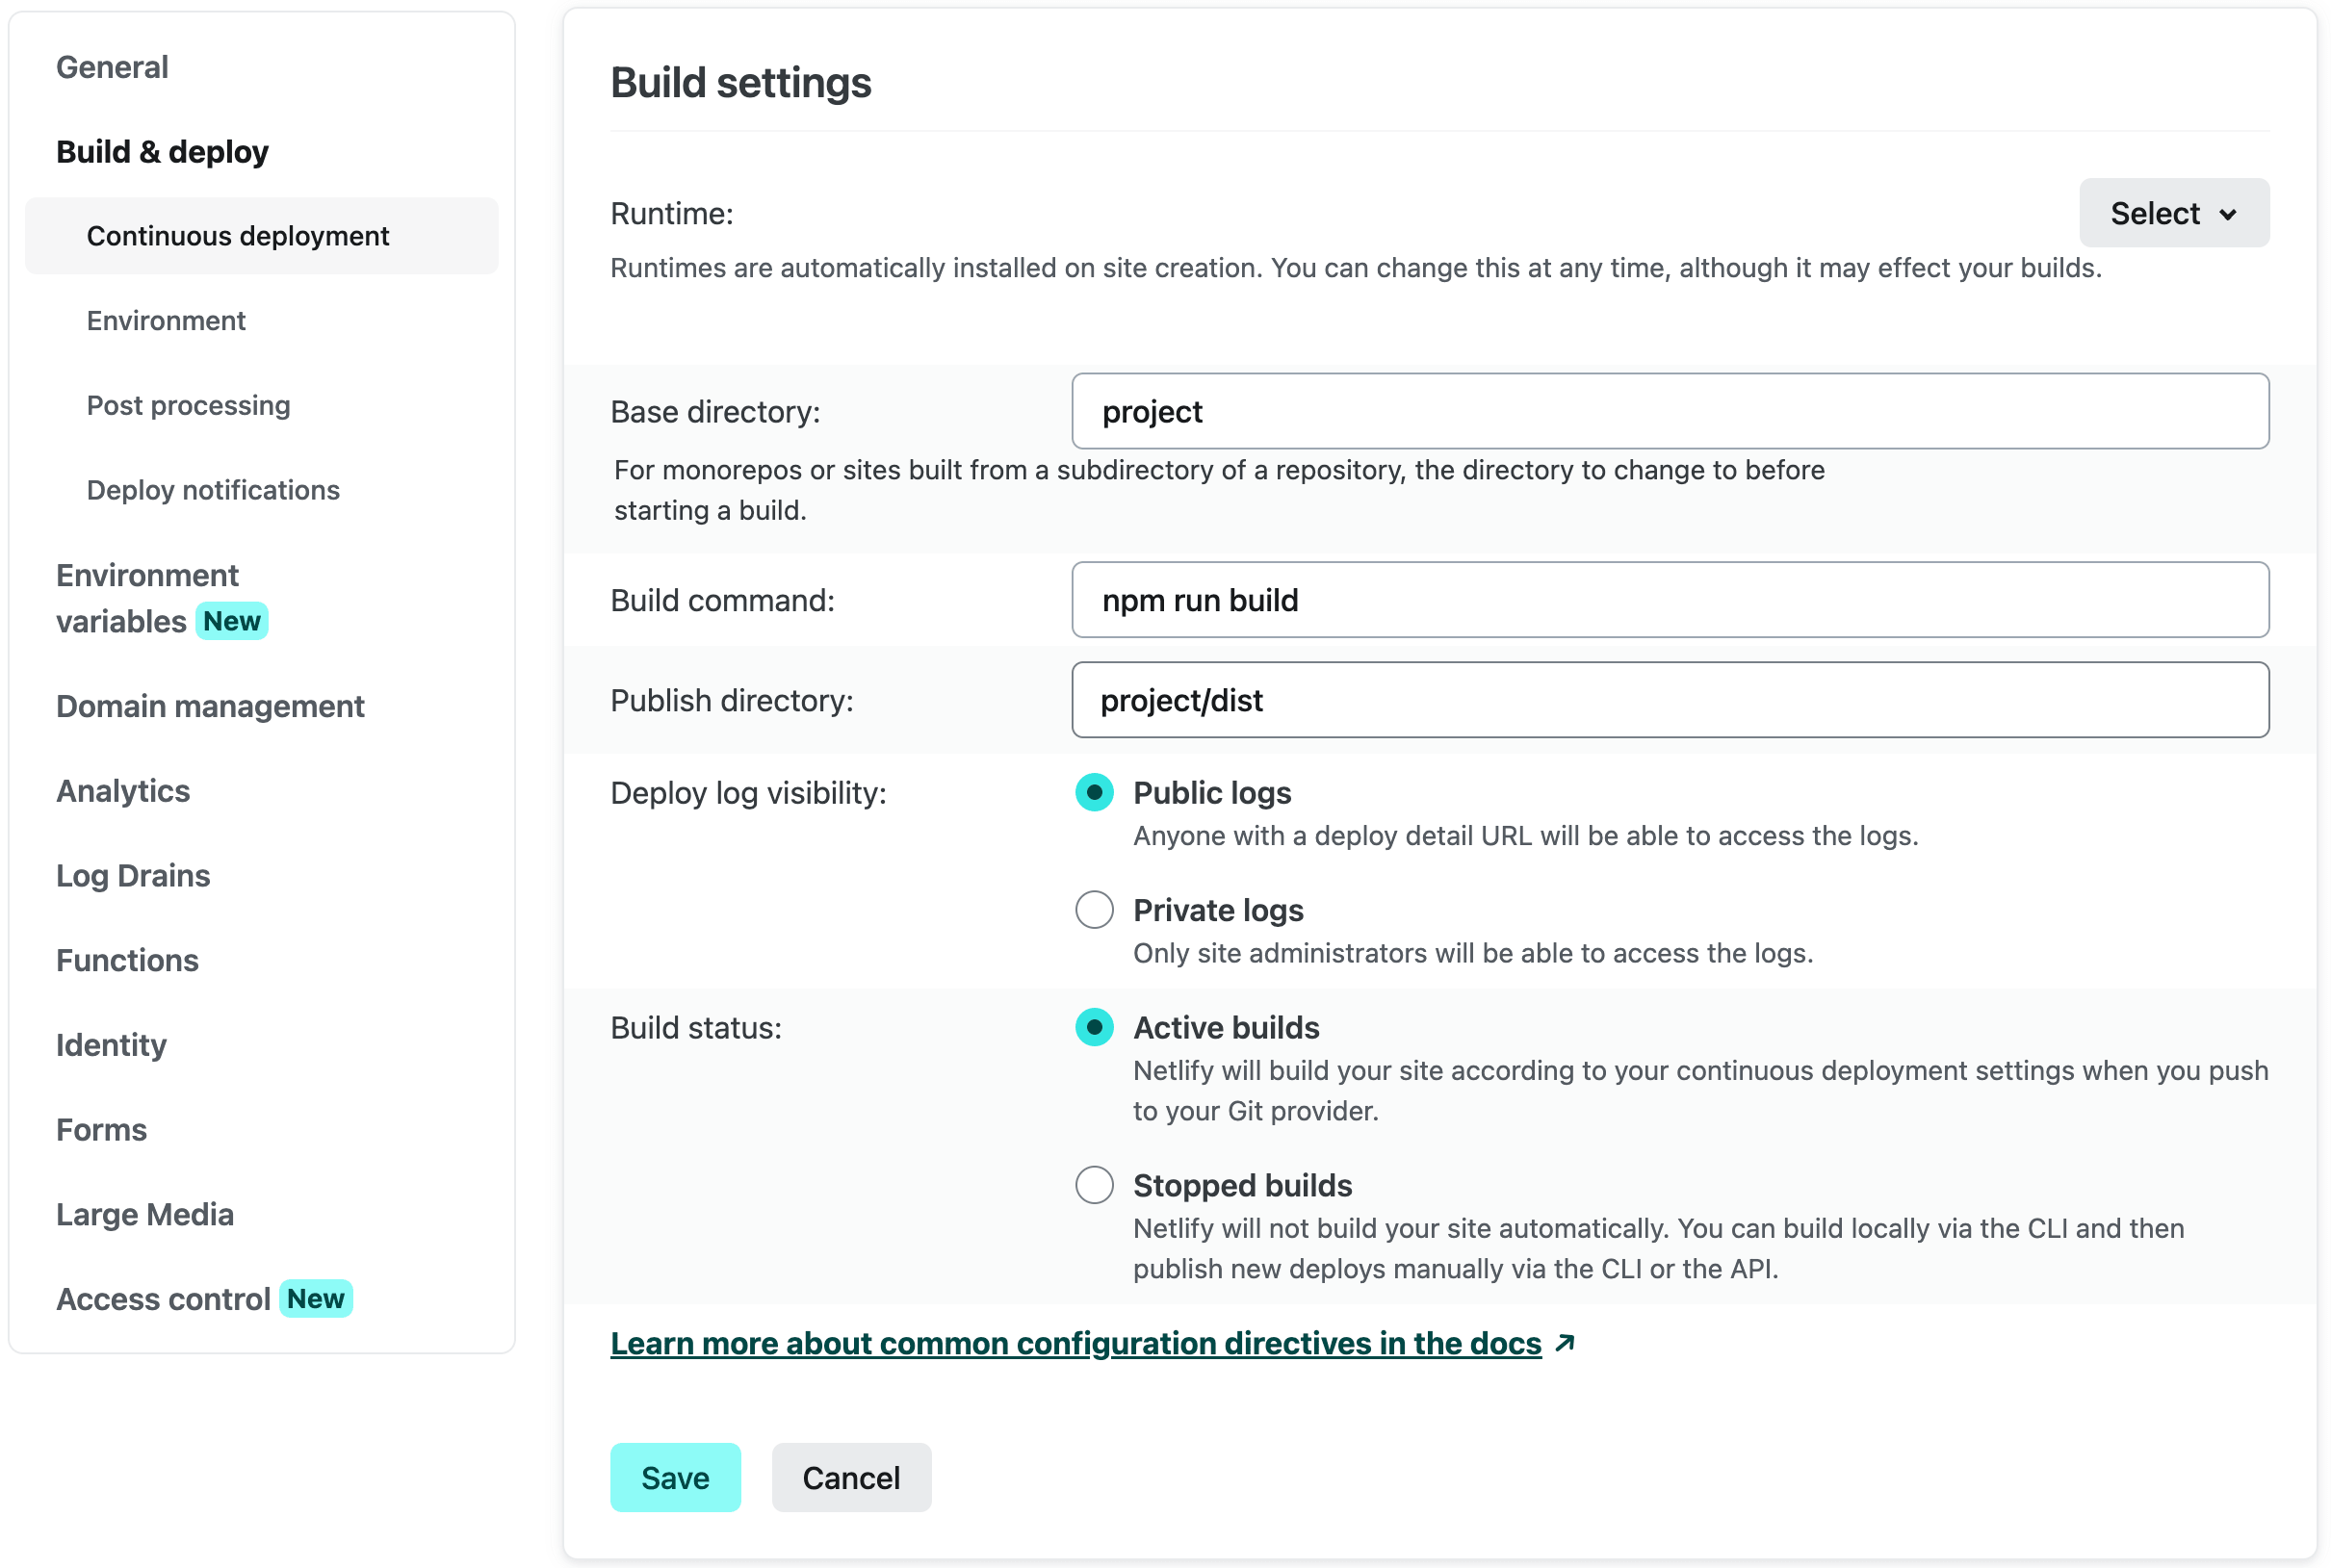
Task: Click the Save button
Action: click(675, 1477)
